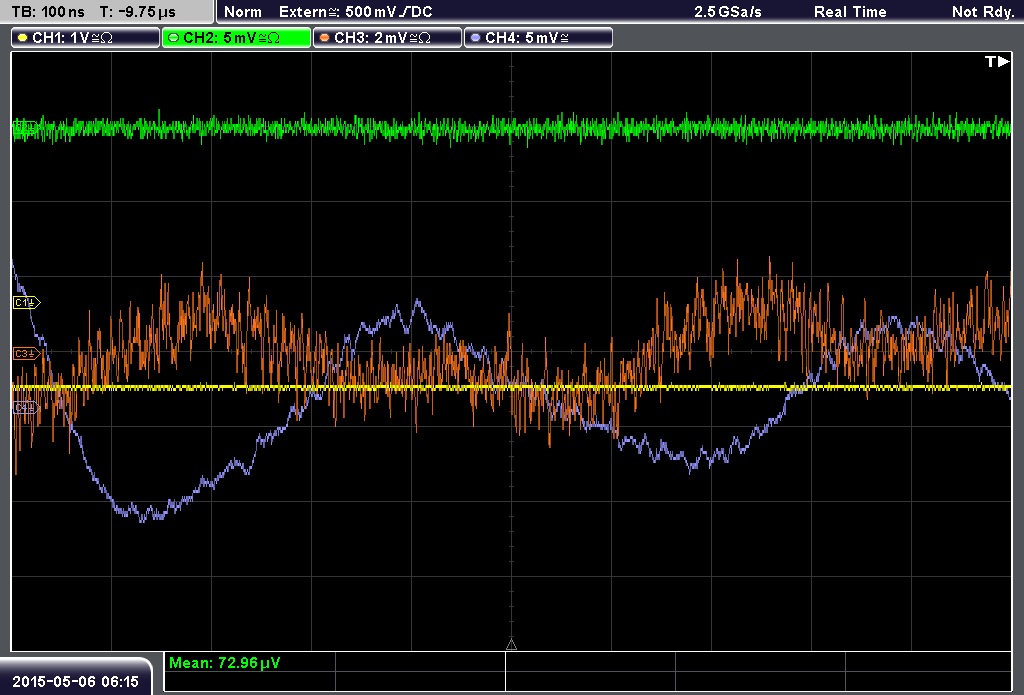The width and height of the screenshot is (1024, 695).
Task: Click the trigger time triangle at bottom
Action: (511, 645)
